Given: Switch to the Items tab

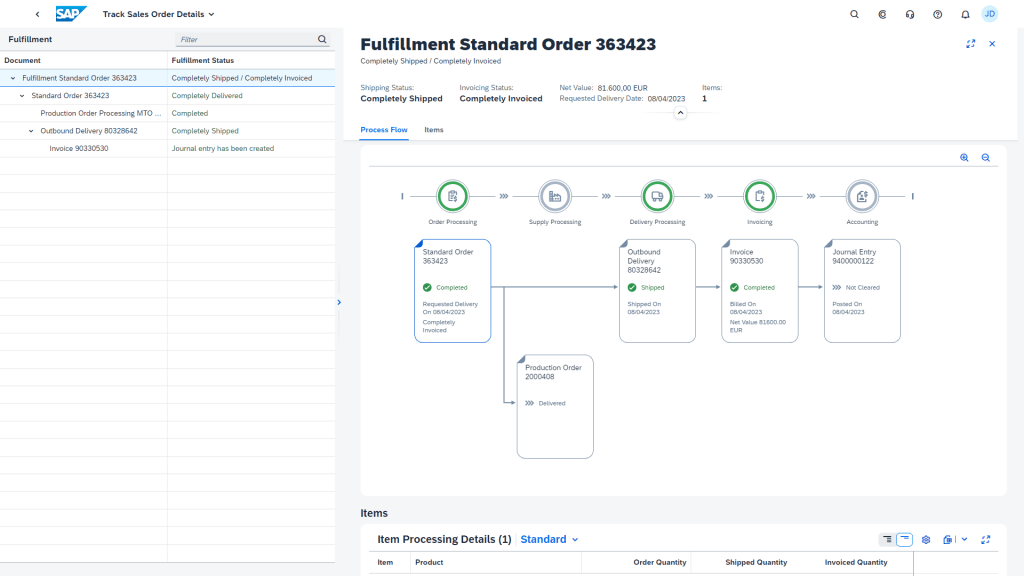Looking at the screenshot, I should click(434, 130).
